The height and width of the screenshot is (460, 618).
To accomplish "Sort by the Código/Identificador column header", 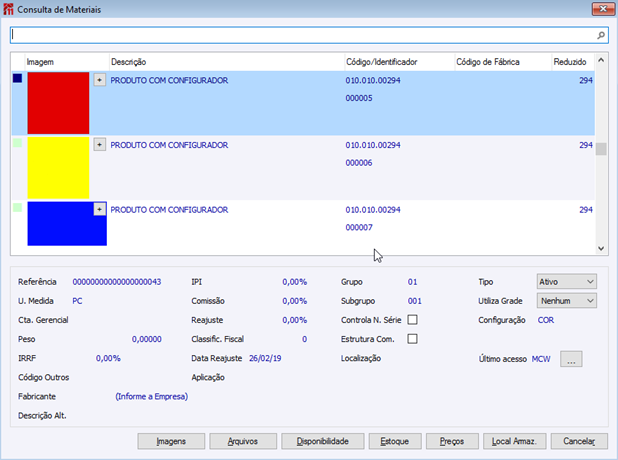I will (399, 62).
